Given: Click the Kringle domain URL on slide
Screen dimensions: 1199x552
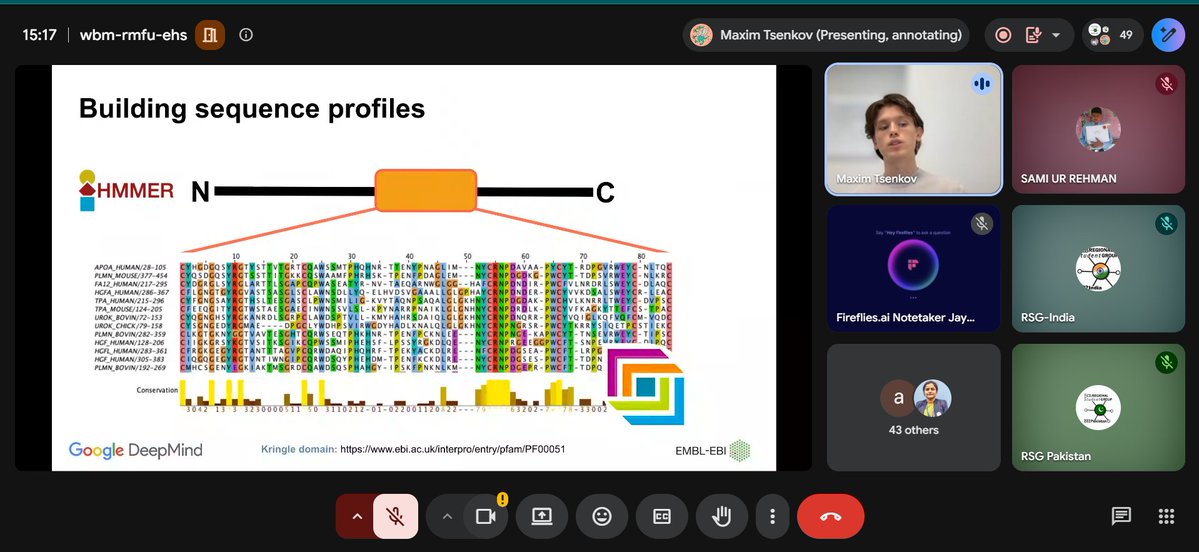Looking at the screenshot, I should 453,450.
